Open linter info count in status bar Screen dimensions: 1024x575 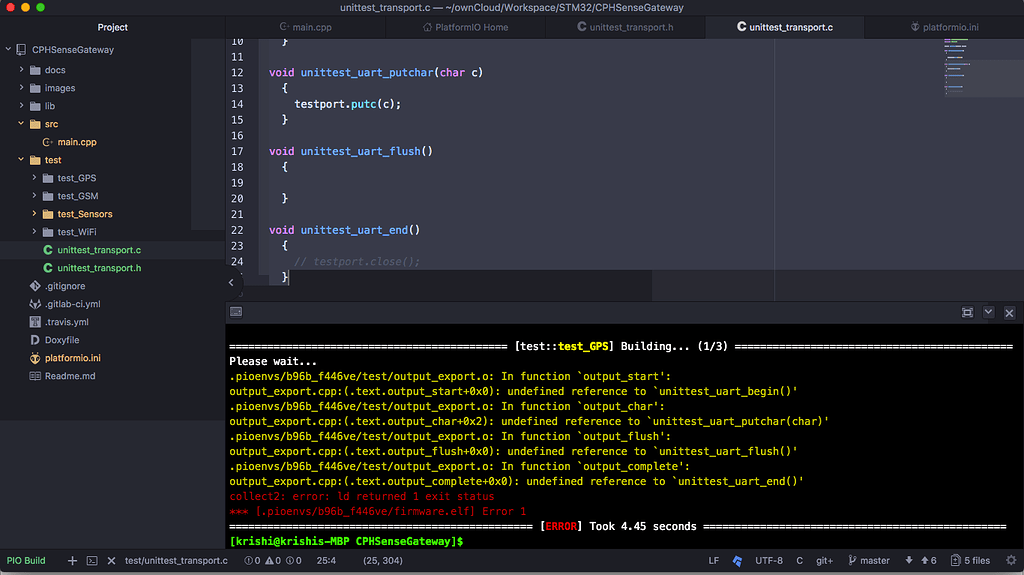point(294,561)
